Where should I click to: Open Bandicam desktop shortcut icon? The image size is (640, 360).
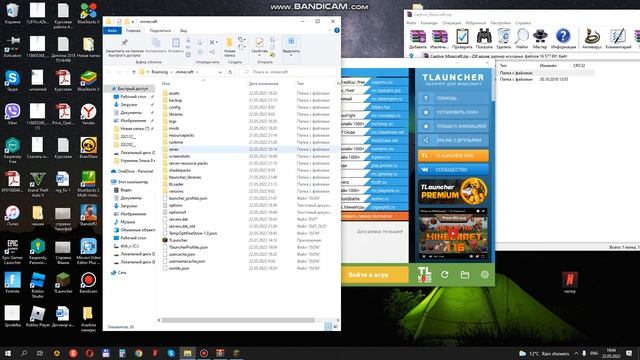pos(88,282)
